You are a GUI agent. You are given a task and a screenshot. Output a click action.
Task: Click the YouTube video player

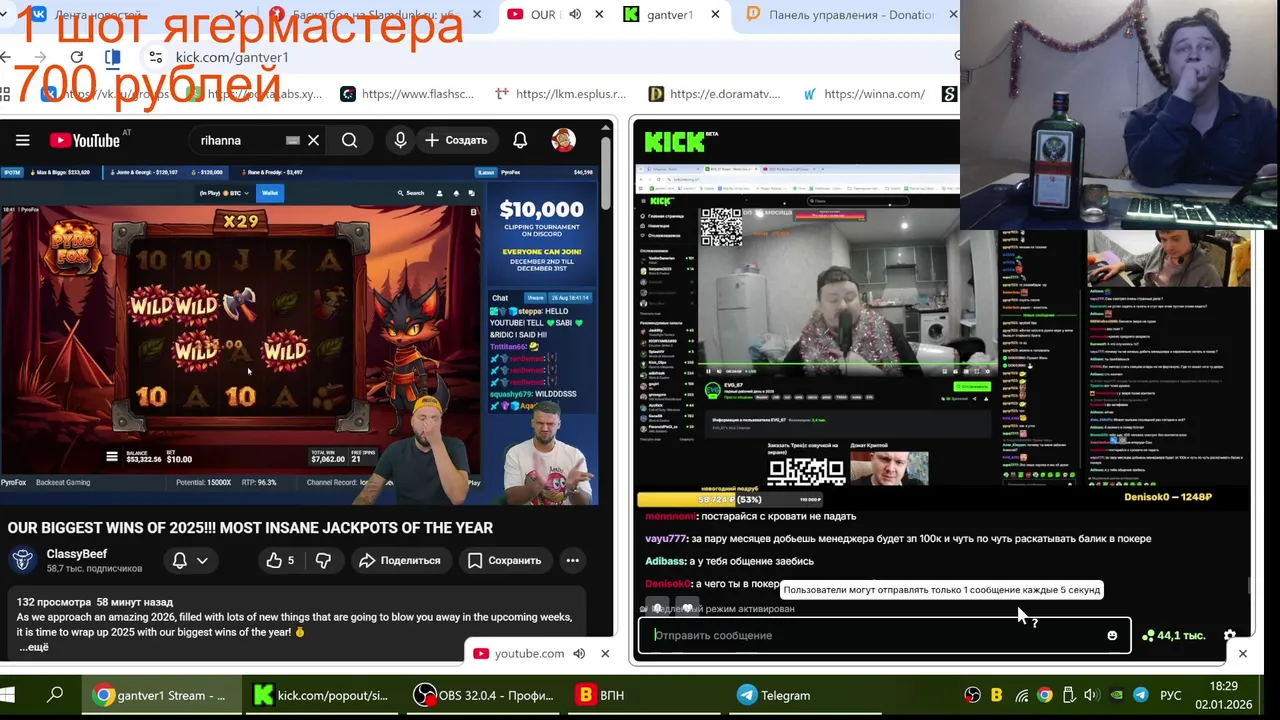point(300,335)
